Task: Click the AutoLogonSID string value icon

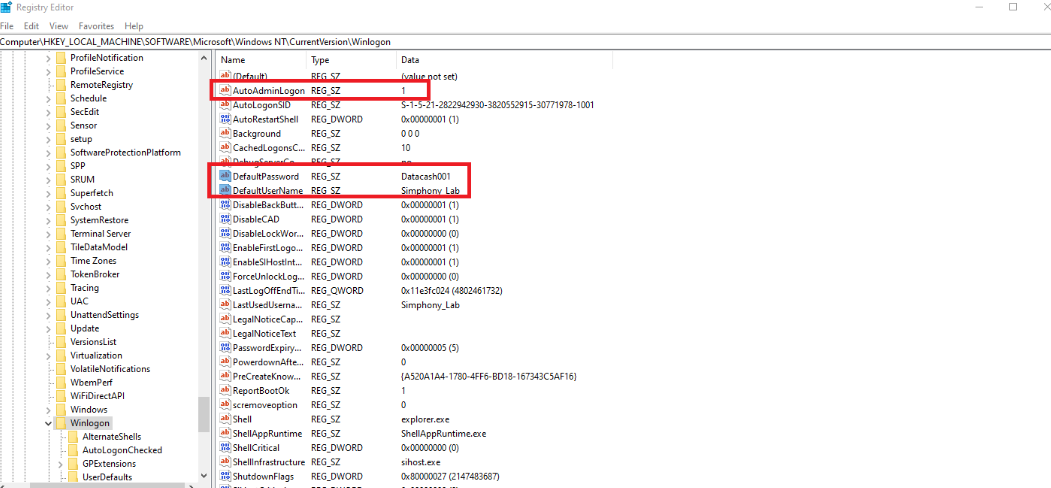Action: click(x=225, y=105)
